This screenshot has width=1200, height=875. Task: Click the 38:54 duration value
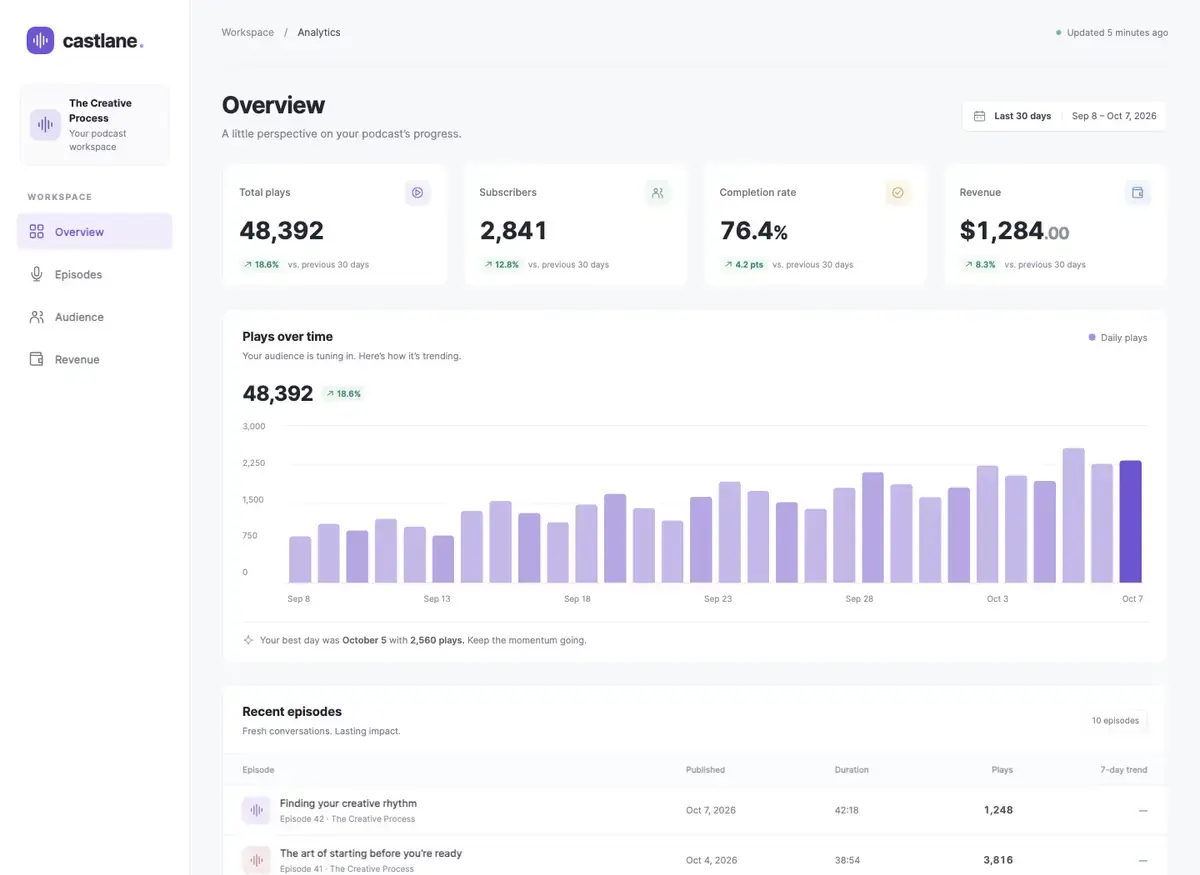(x=847, y=860)
